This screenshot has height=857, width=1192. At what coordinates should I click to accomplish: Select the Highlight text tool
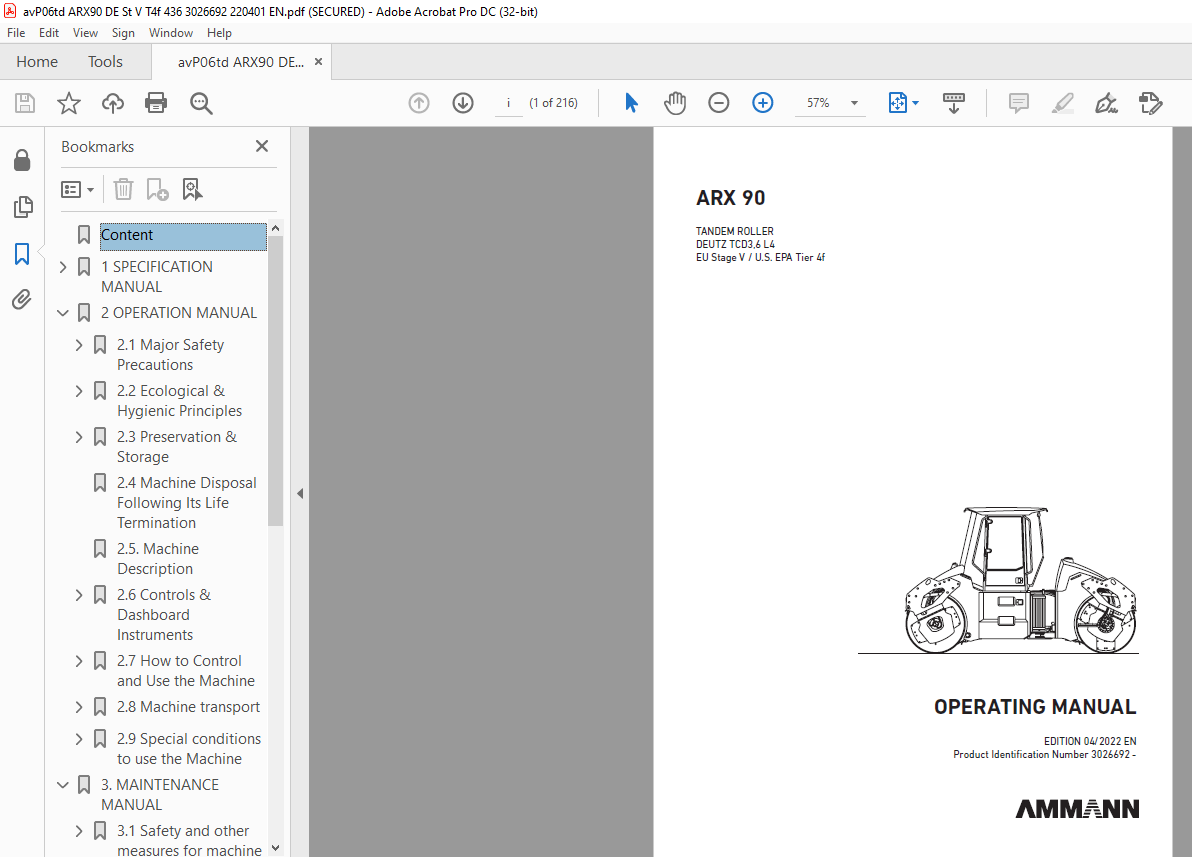tap(1063, 103)
